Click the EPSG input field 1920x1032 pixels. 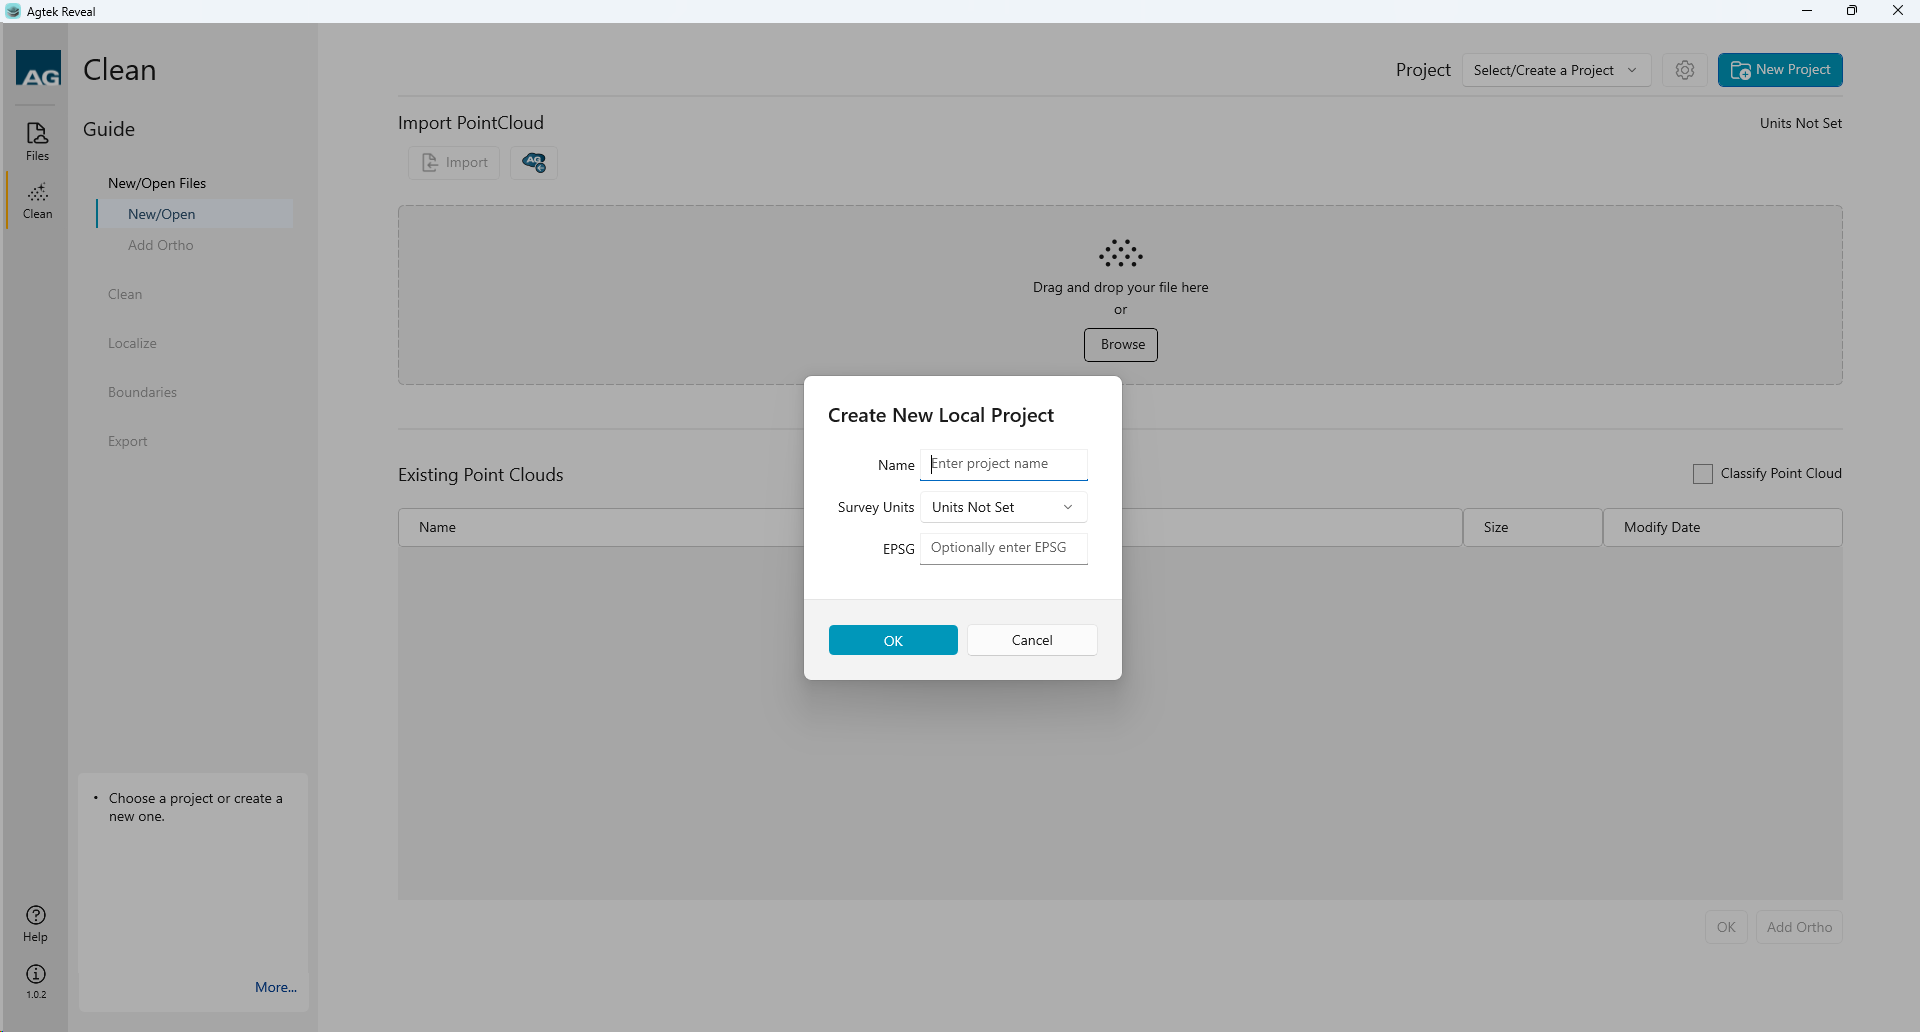(1003, 548)
